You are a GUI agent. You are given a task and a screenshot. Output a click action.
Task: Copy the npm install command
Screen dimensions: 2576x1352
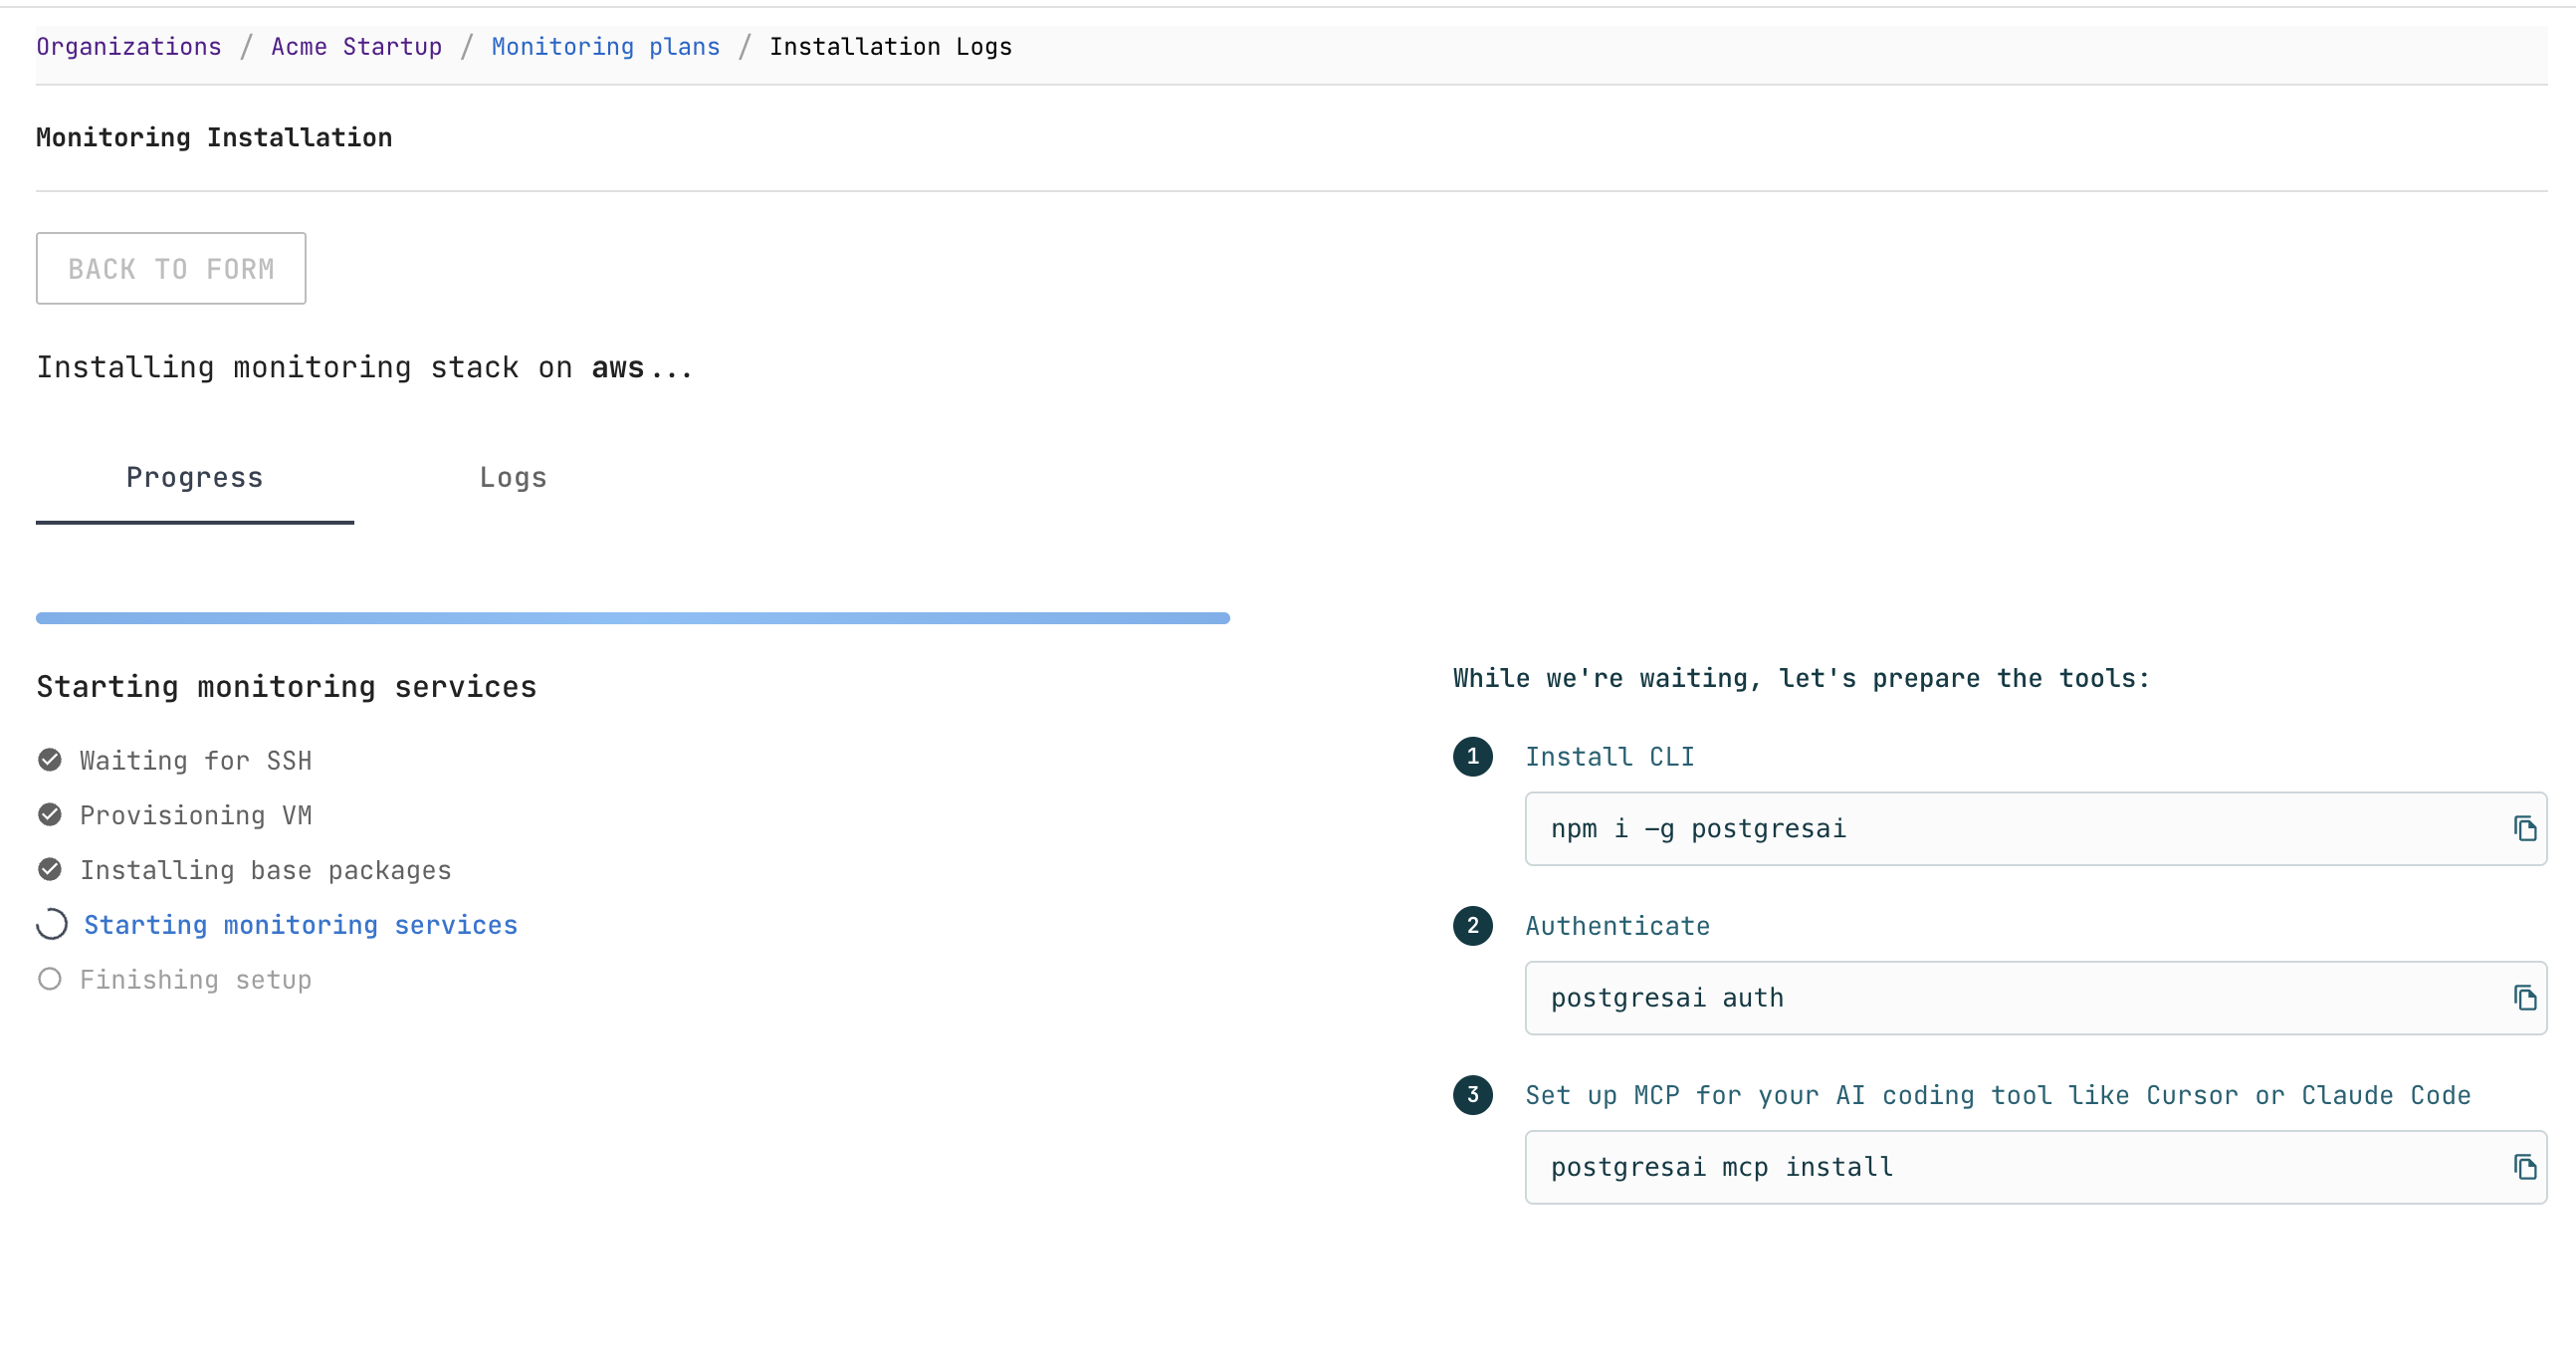click(2526, 828)
